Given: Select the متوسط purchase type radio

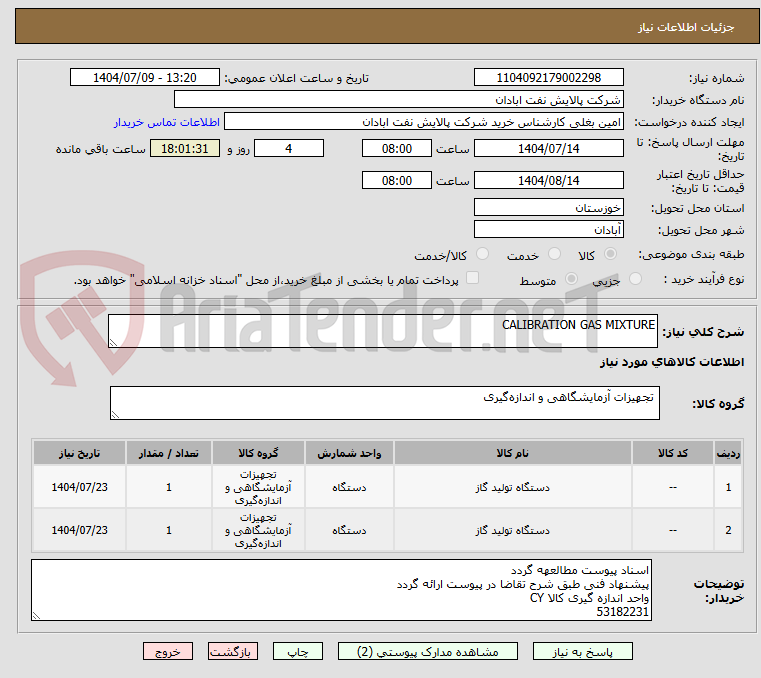Looking at the screenshot, I should (571, 279).
